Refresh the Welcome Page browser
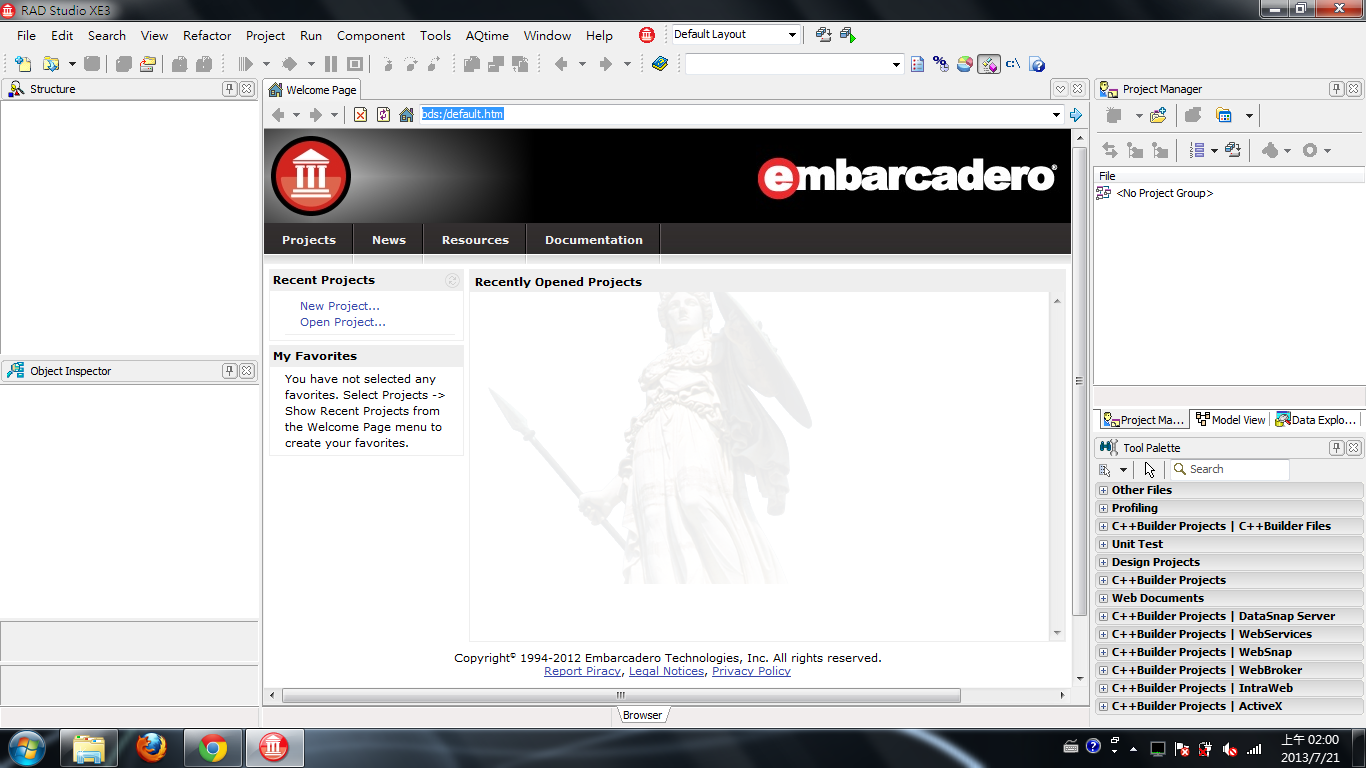Screen dimensions: 1366x768 coord(383,115)
